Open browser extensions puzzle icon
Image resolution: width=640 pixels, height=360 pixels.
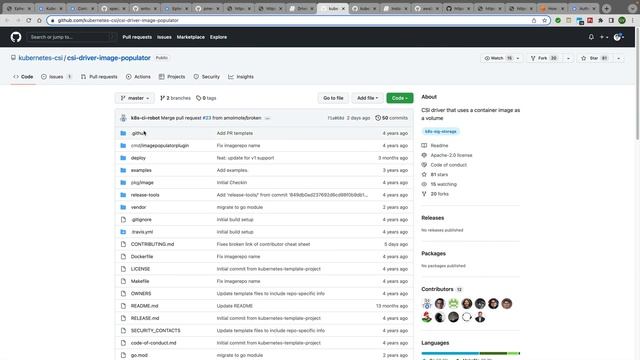point(600,20)
